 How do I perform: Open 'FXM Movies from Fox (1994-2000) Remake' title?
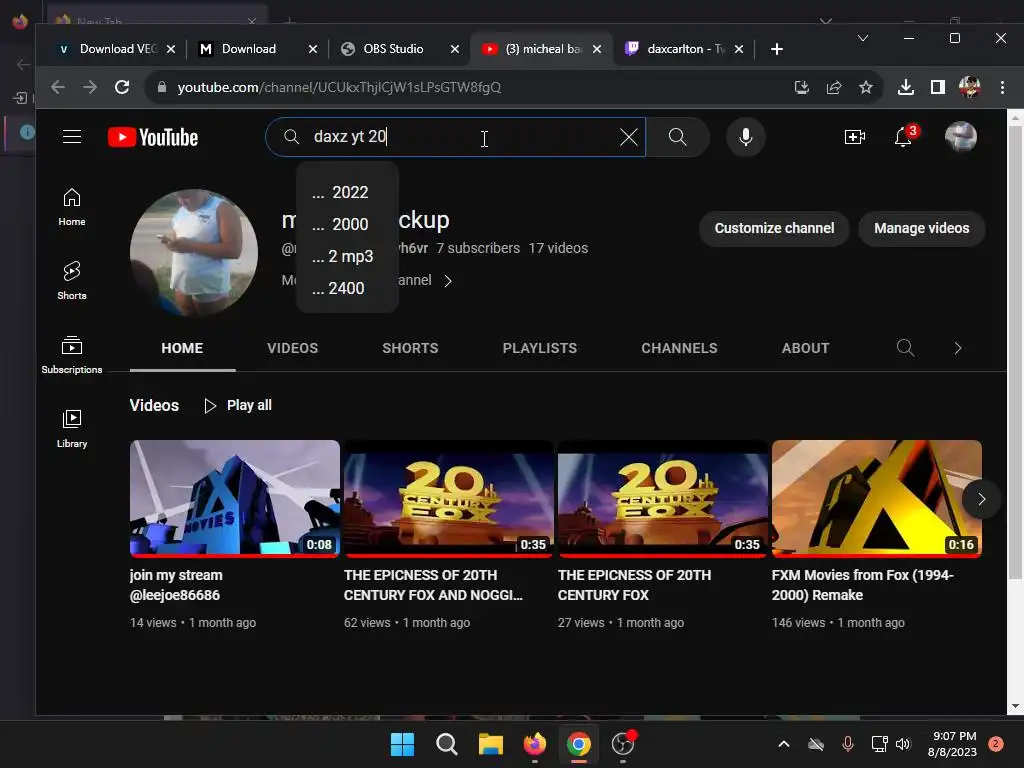pyautogui.click(x=863, y=585)
